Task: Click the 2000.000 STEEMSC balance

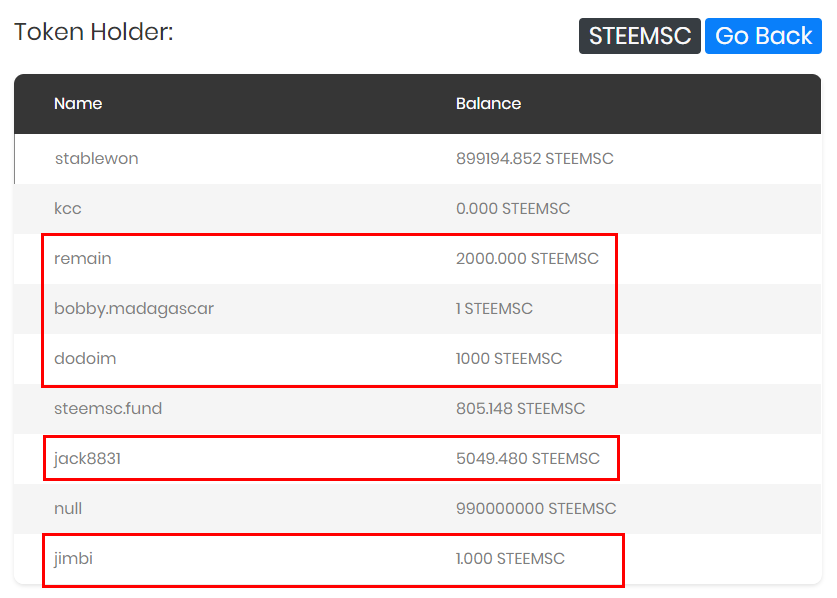Action: tap(527, 258)
